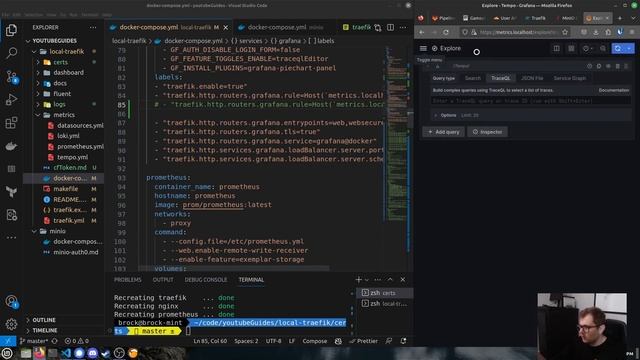This screenshot has height=360, width=640.
Task: Select the TraceQL query type
Action: [x=500, y=78]
